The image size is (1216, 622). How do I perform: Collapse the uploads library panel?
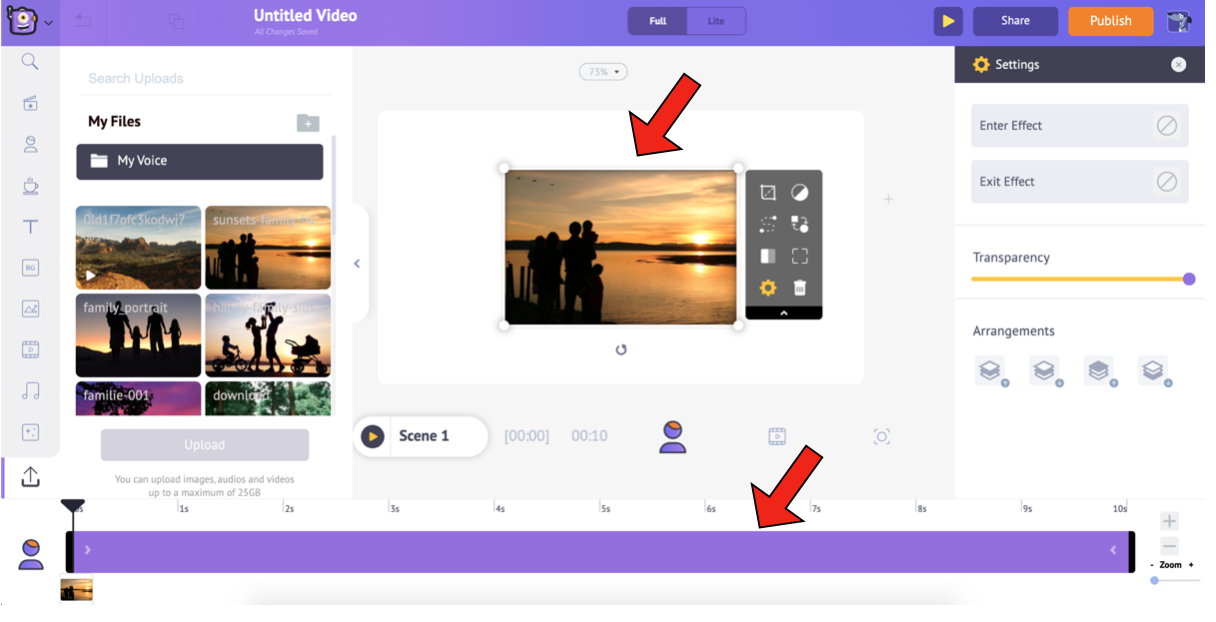click(357, 264)
